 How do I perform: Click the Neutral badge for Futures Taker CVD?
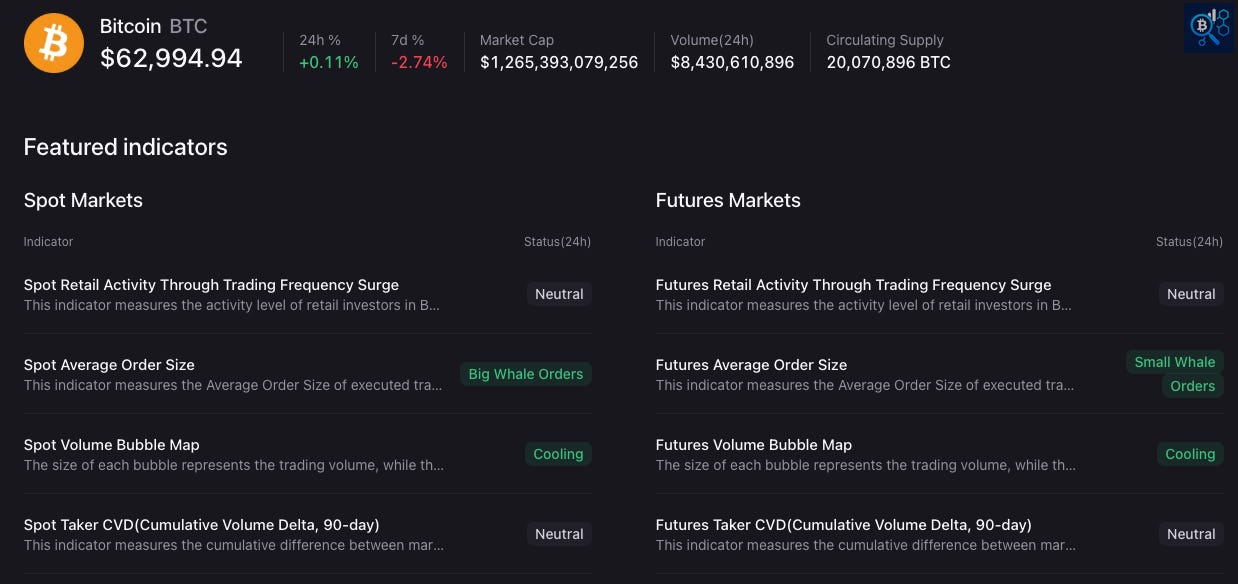point(1191,534)
